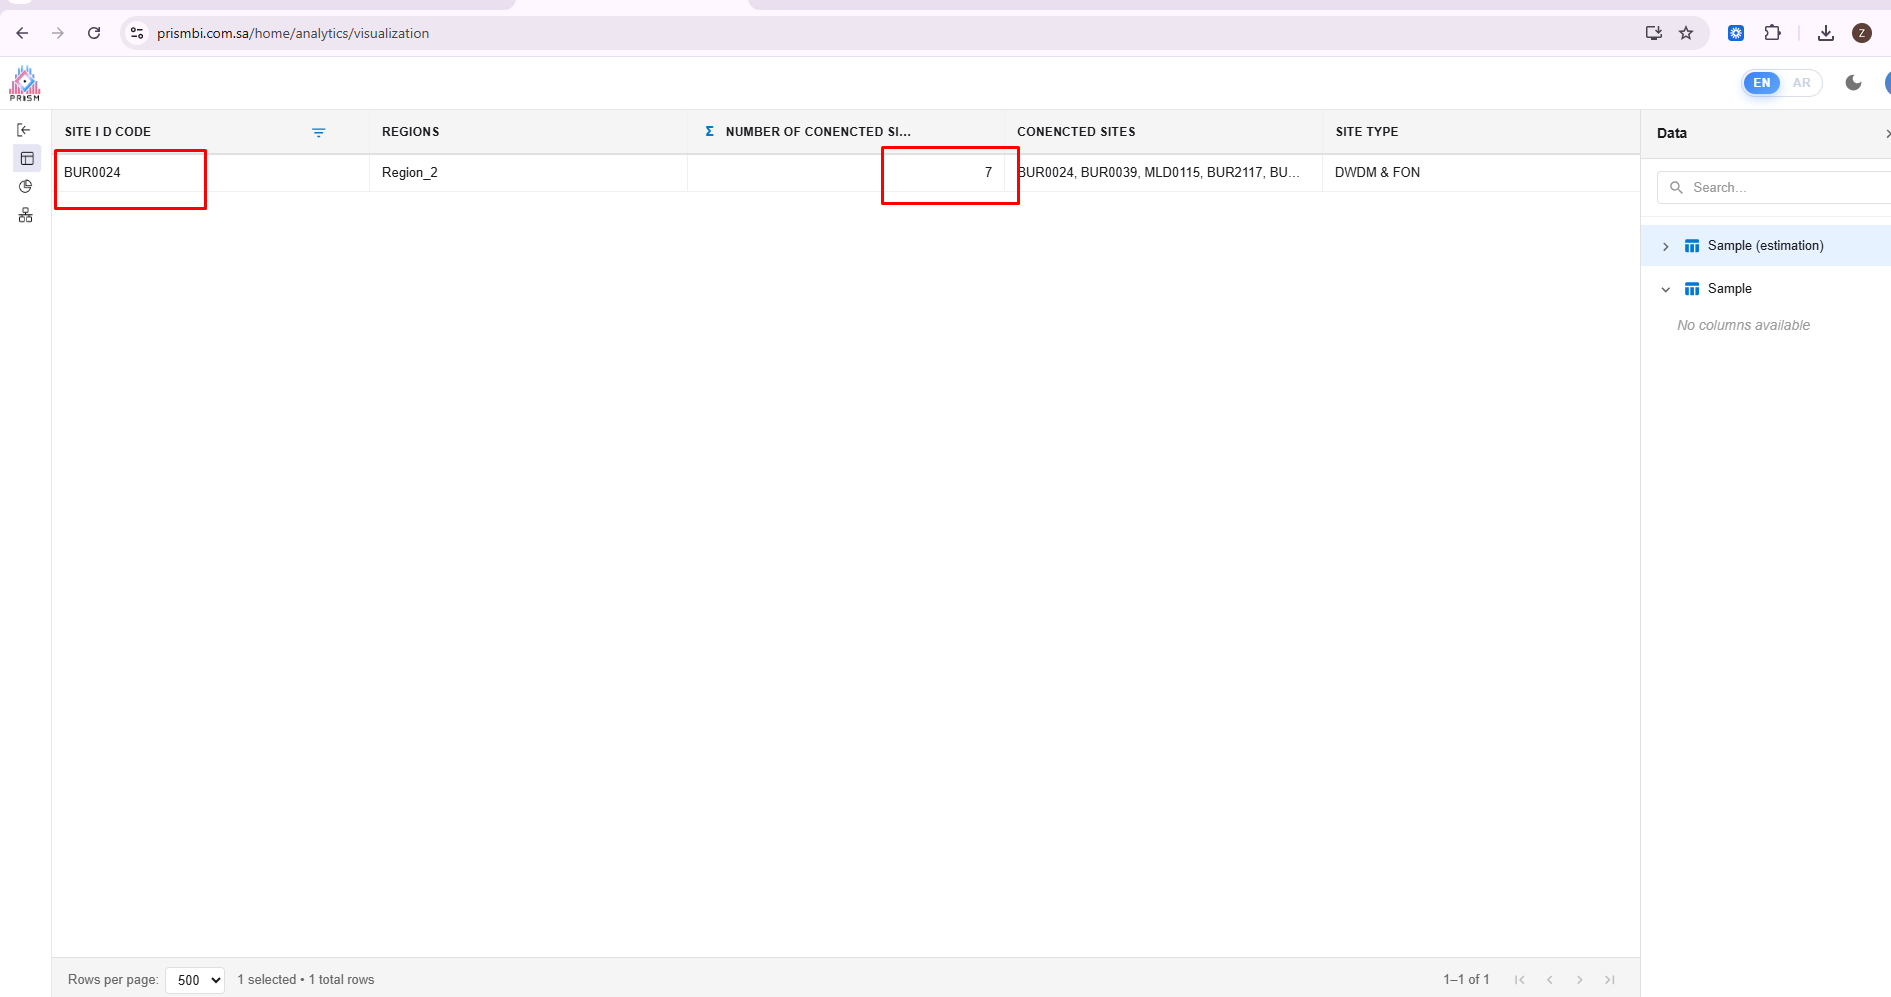Bookmark this page with the star icon

(x=1686, y=33)
